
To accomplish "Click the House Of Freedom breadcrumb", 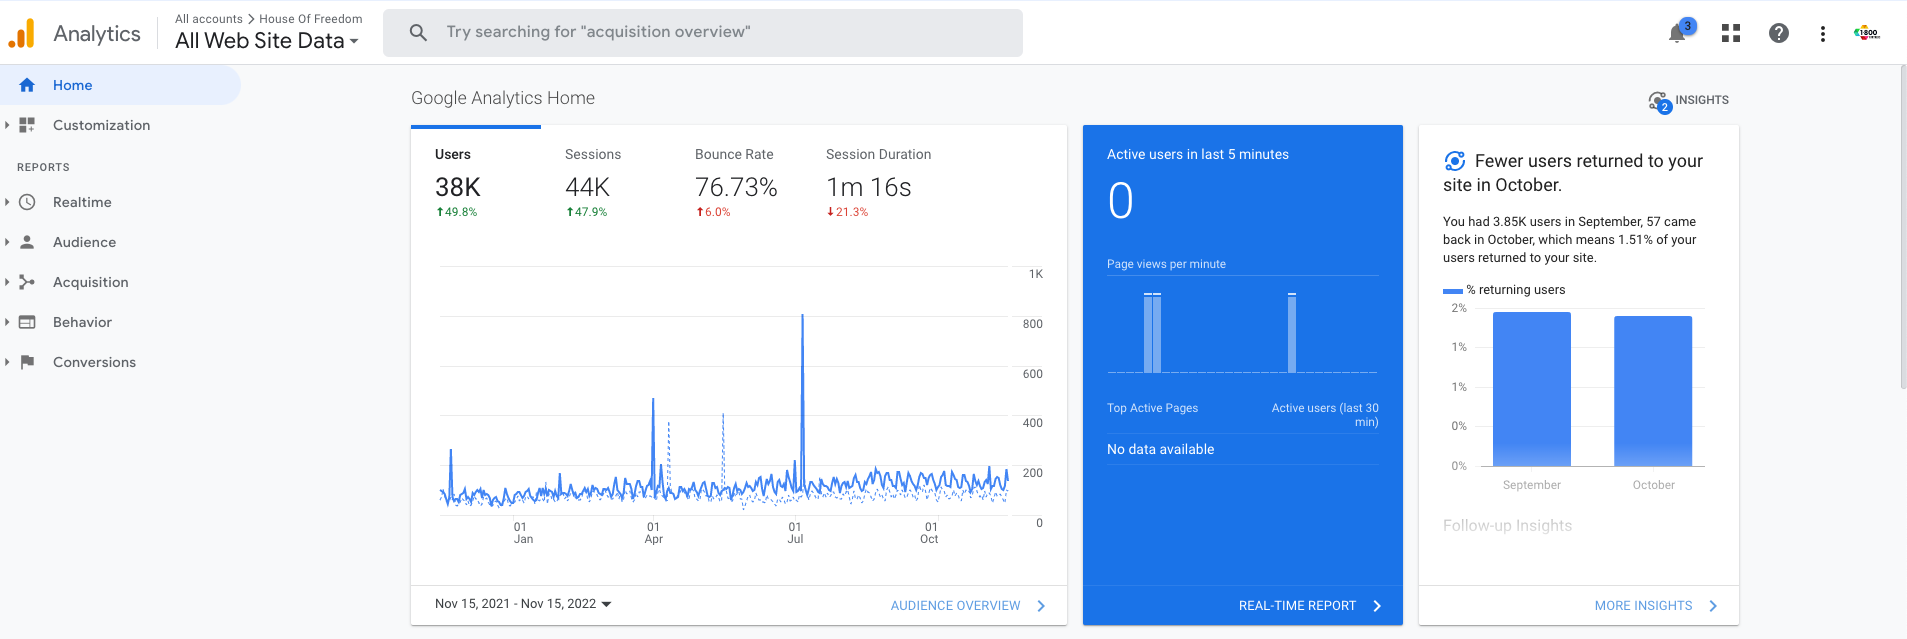I will click(x=311, y=19).
